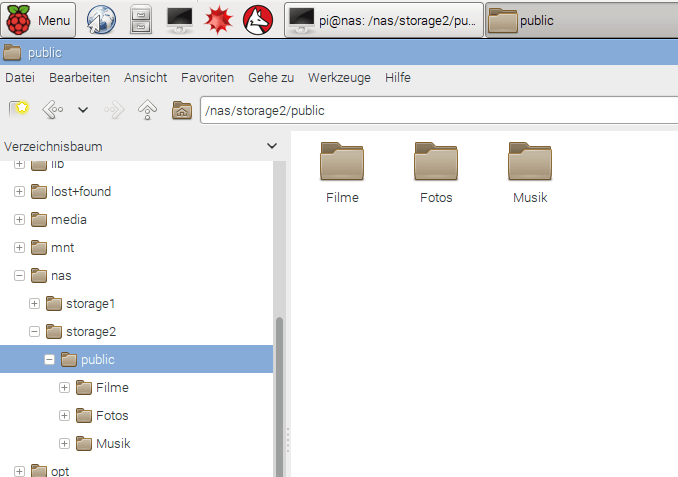Click the new folder toolbar icon

point(18,110)
